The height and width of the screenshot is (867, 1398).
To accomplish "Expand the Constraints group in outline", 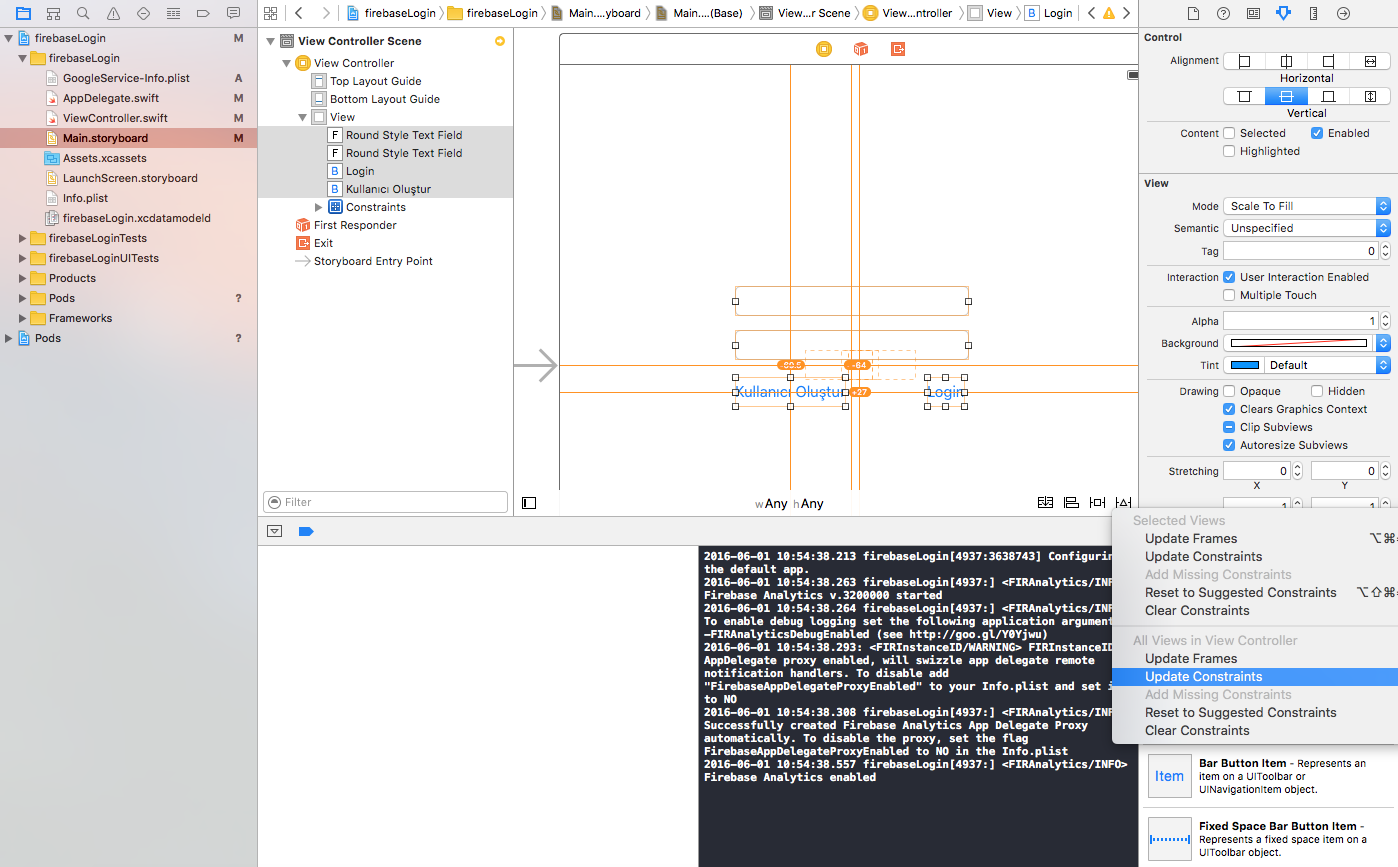I will click(319, 207).
